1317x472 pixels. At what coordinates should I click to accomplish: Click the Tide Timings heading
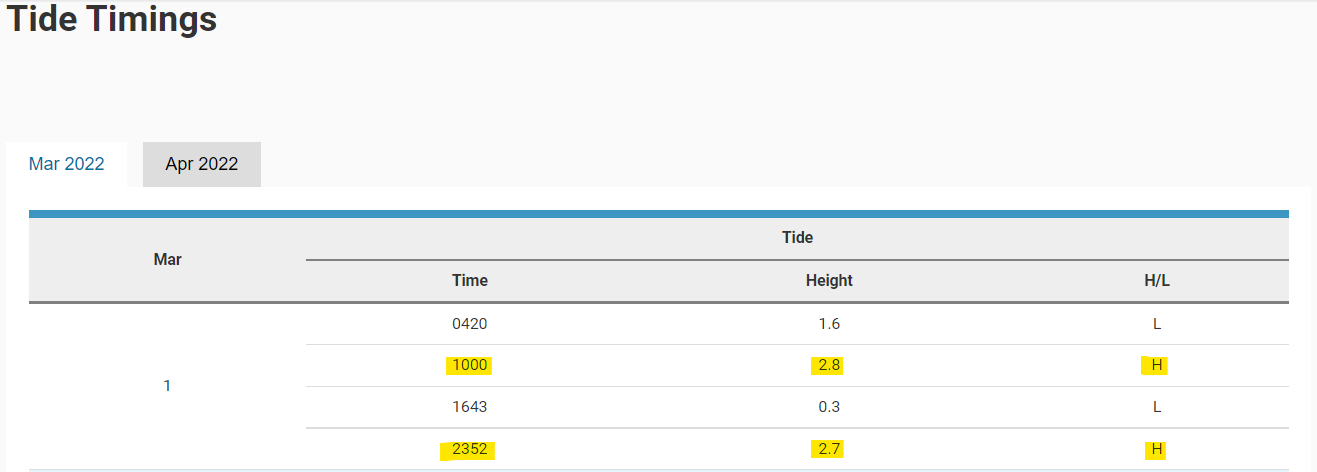tap(112, 19)
